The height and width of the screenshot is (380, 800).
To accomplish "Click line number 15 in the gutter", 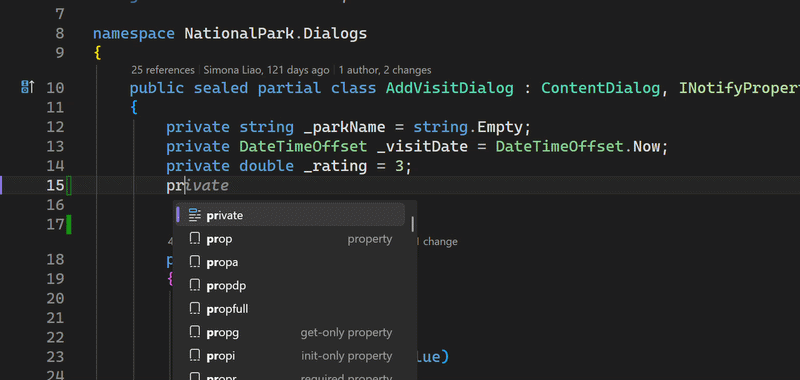I will click(55, 185).
